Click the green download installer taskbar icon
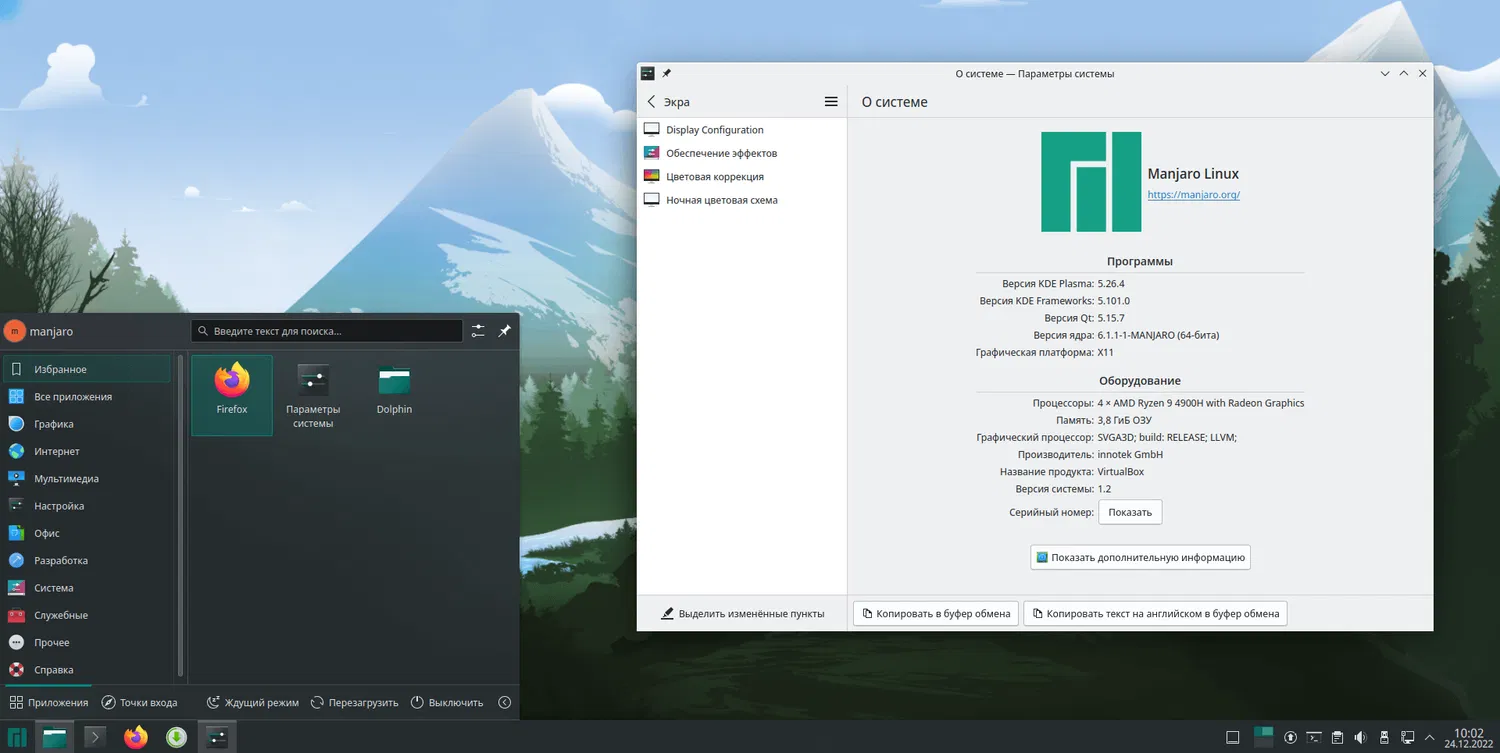This screenshot has width=1500, height=753. [176, 738]
